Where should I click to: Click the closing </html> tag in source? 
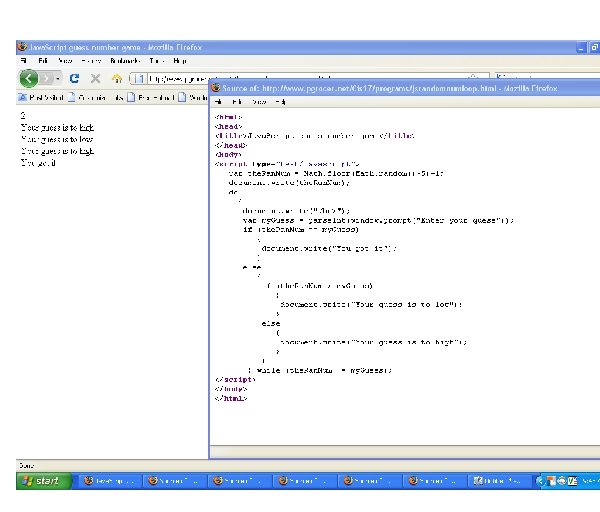(231, 398)
